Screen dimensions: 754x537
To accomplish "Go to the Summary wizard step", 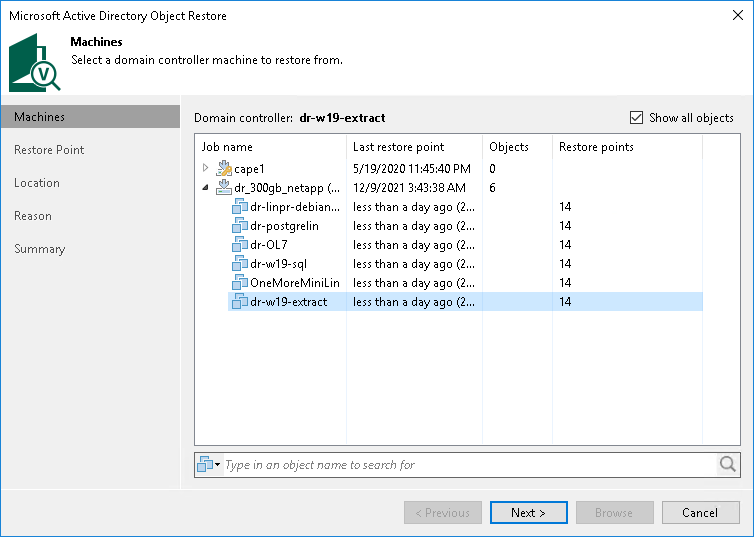I will click(39, 249).
